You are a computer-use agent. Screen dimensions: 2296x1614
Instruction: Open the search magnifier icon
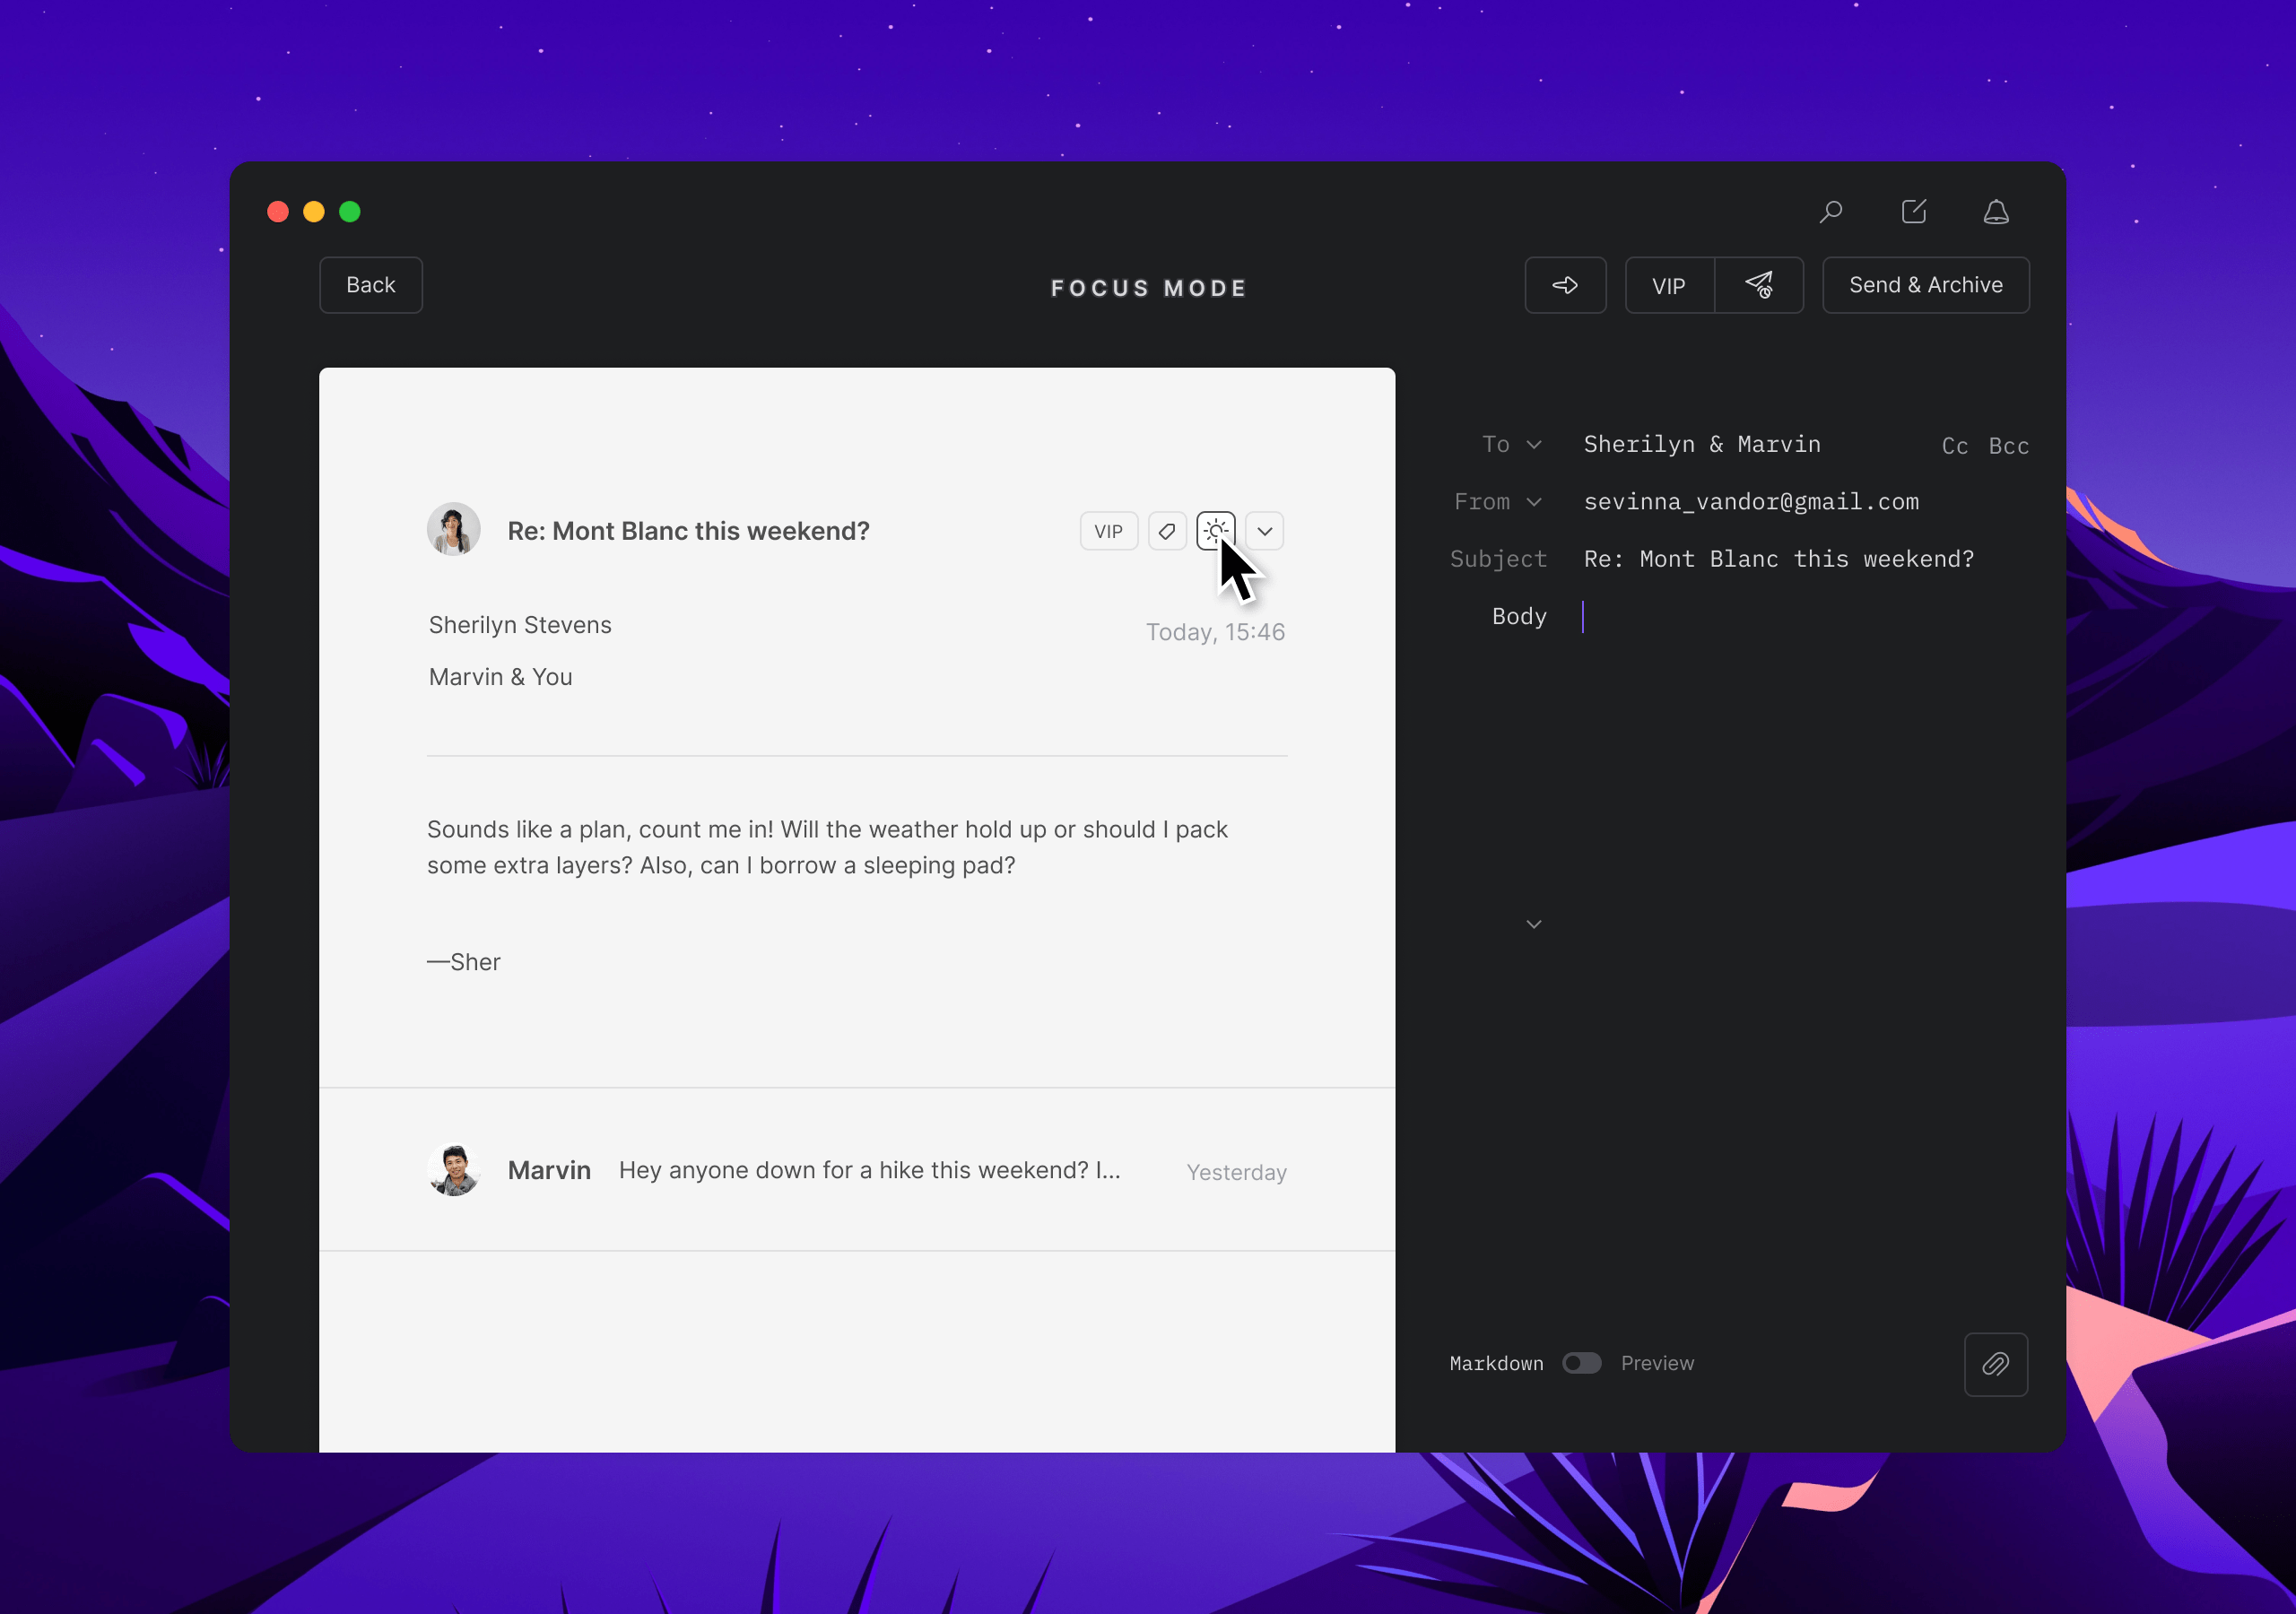tap(1830, 212)
